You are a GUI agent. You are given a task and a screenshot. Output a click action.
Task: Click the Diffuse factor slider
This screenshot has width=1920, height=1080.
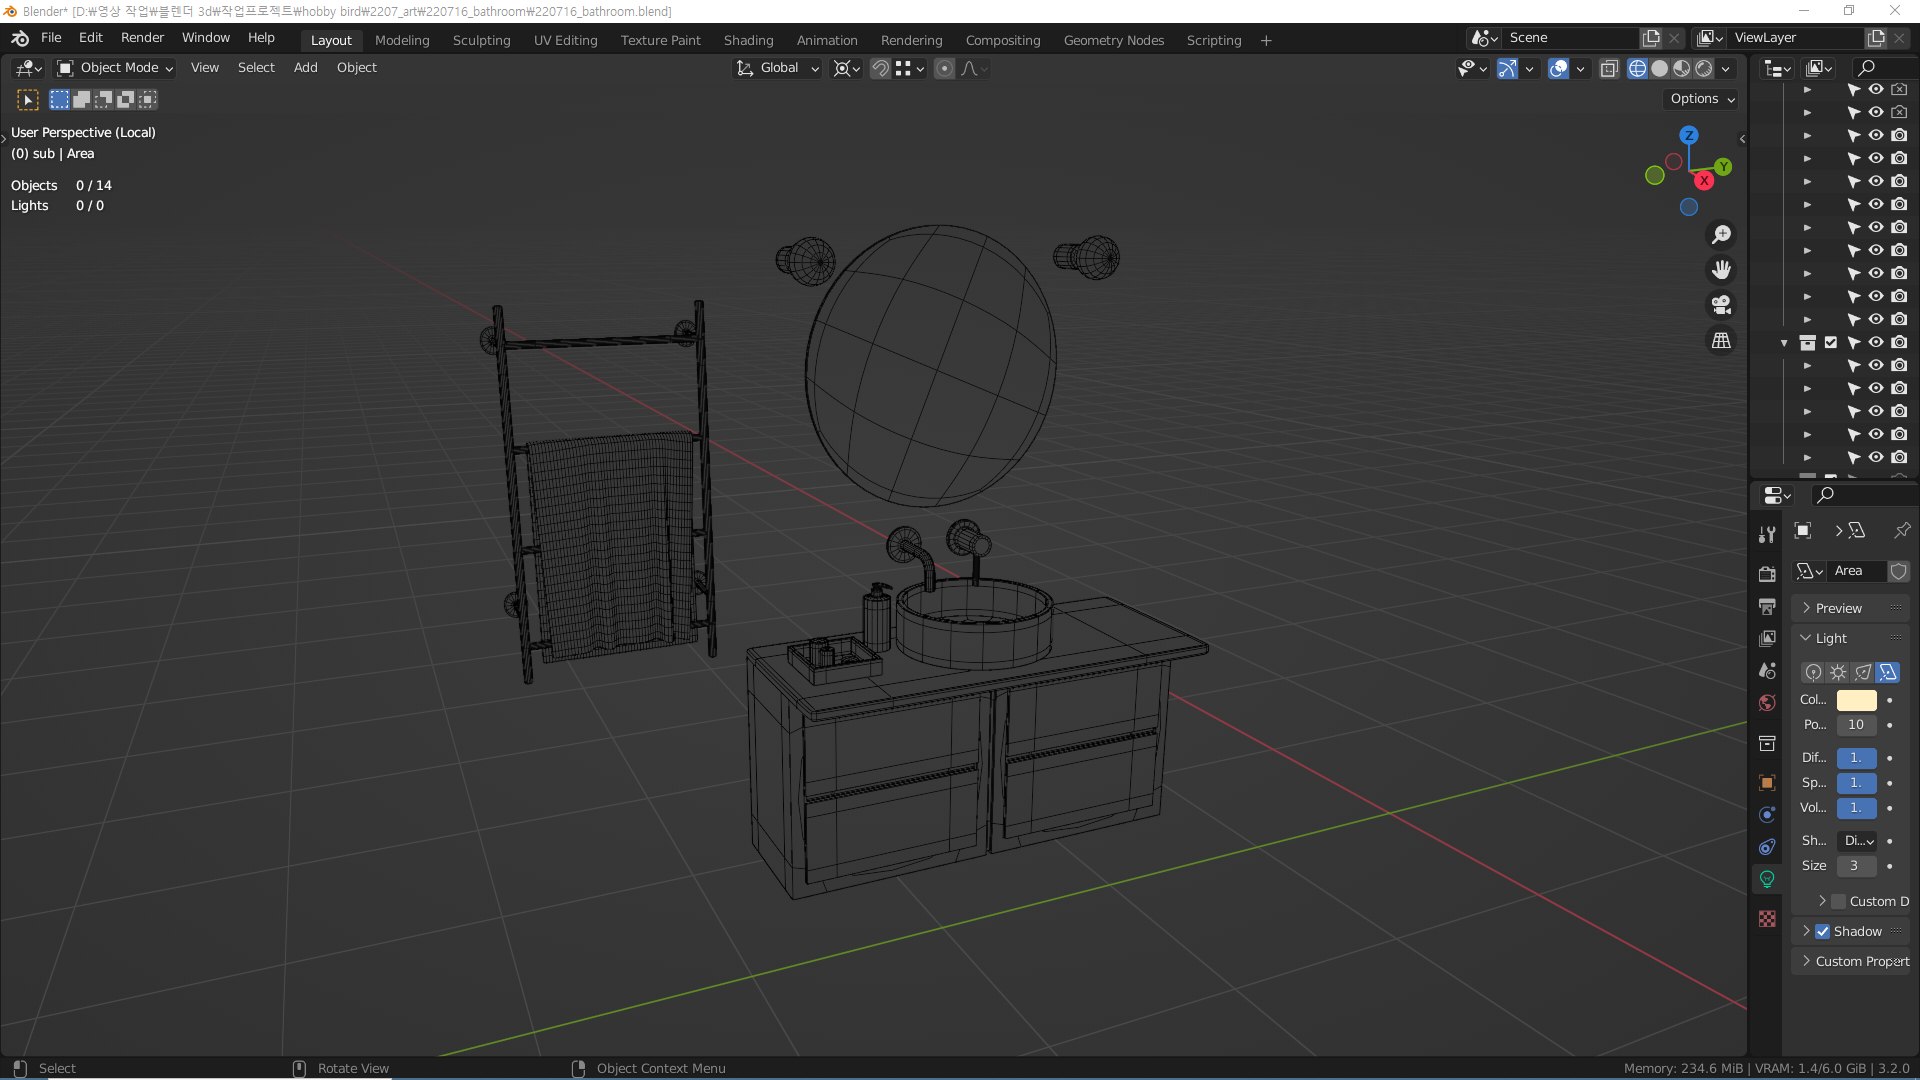point(1856,758)
